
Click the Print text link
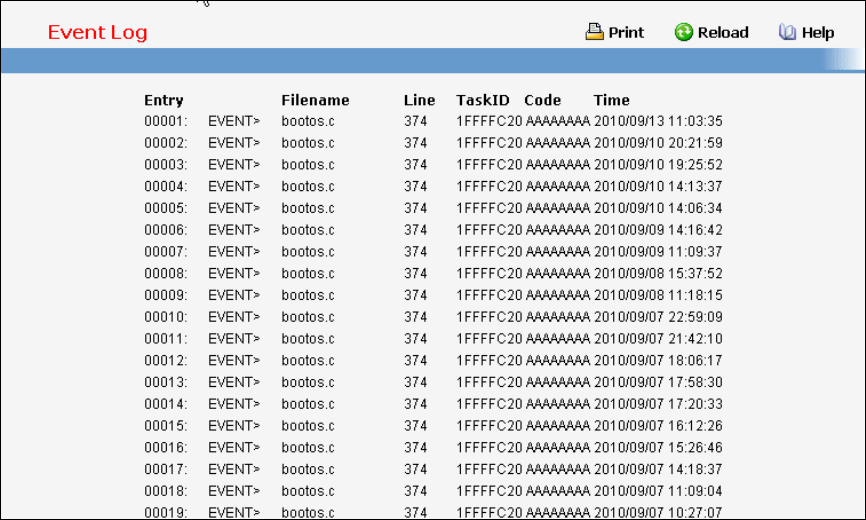626,33
